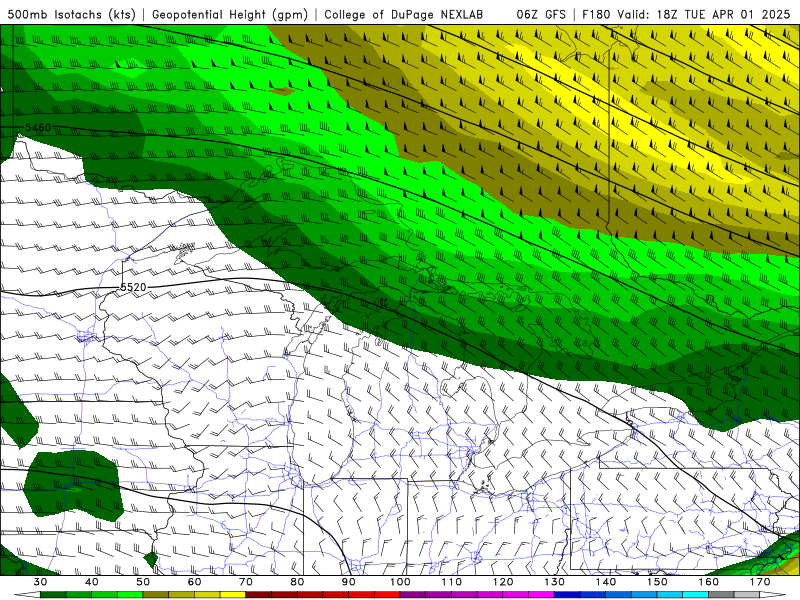Click the 80 value on the color scale
Viewport: 800px width, 600px height.
pyautogui.click(x=297, y=582)
